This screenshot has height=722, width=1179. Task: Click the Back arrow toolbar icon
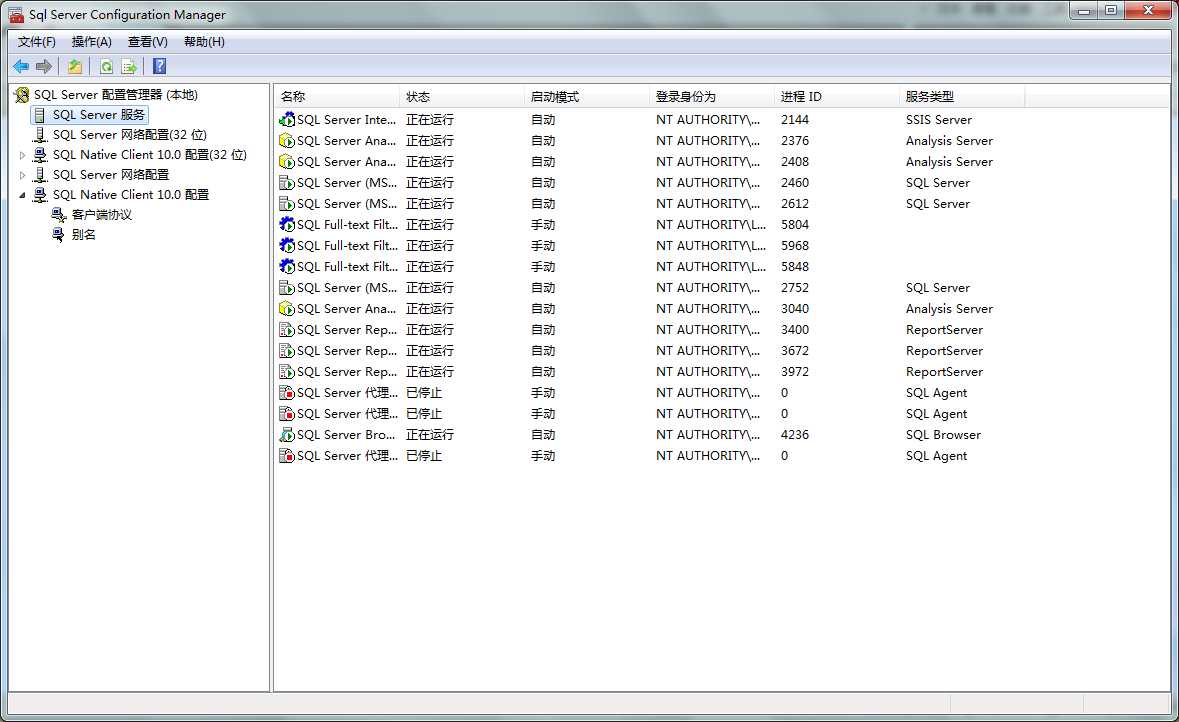click(21, 67)
